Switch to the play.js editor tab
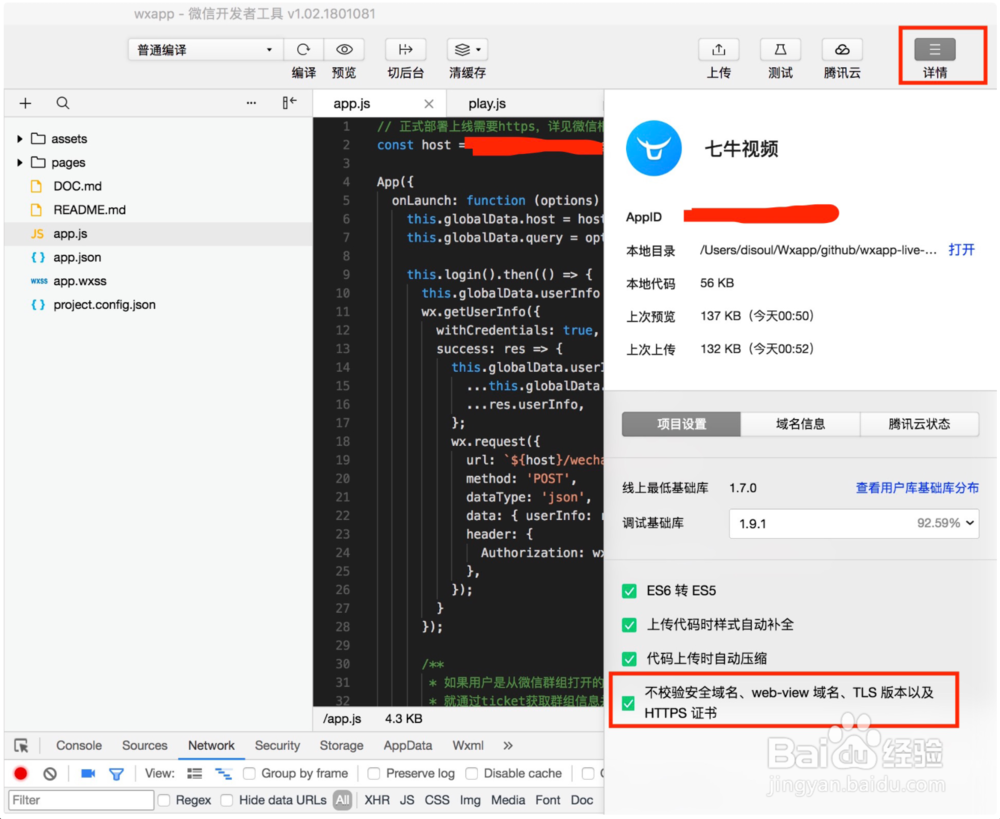Image resolution: width=1000 pixels, height=819 pixels. pos(487,103)
